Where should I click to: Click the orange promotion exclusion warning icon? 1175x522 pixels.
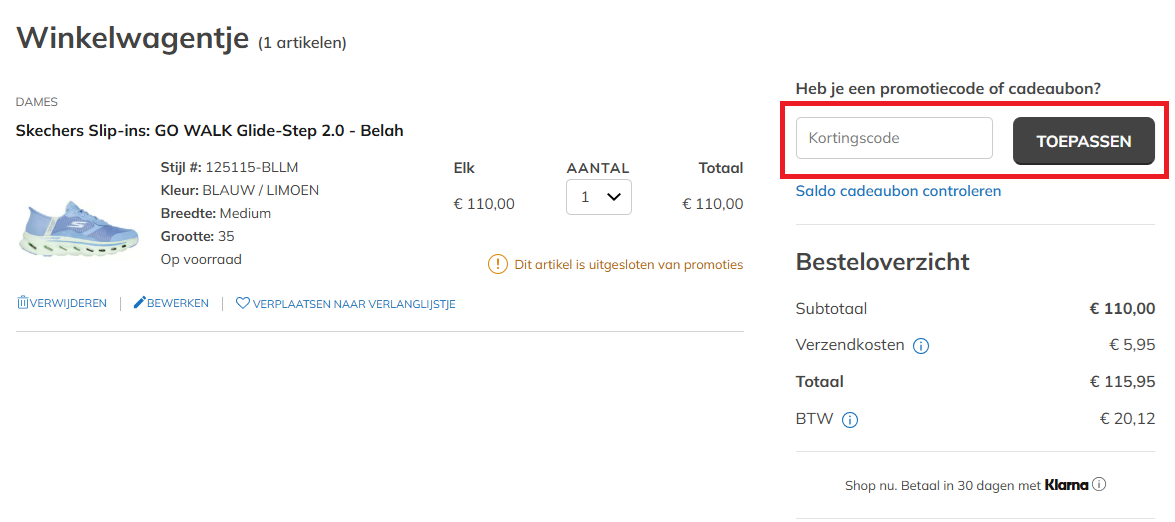(x=497, y=265)
